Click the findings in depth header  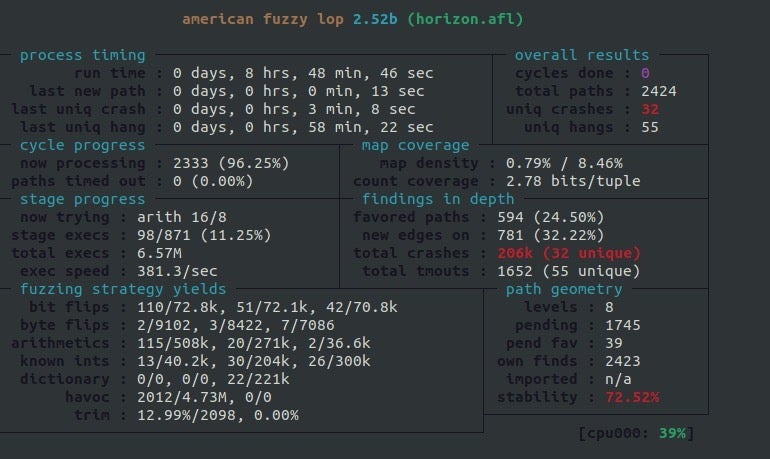click(x=433, y=199)
